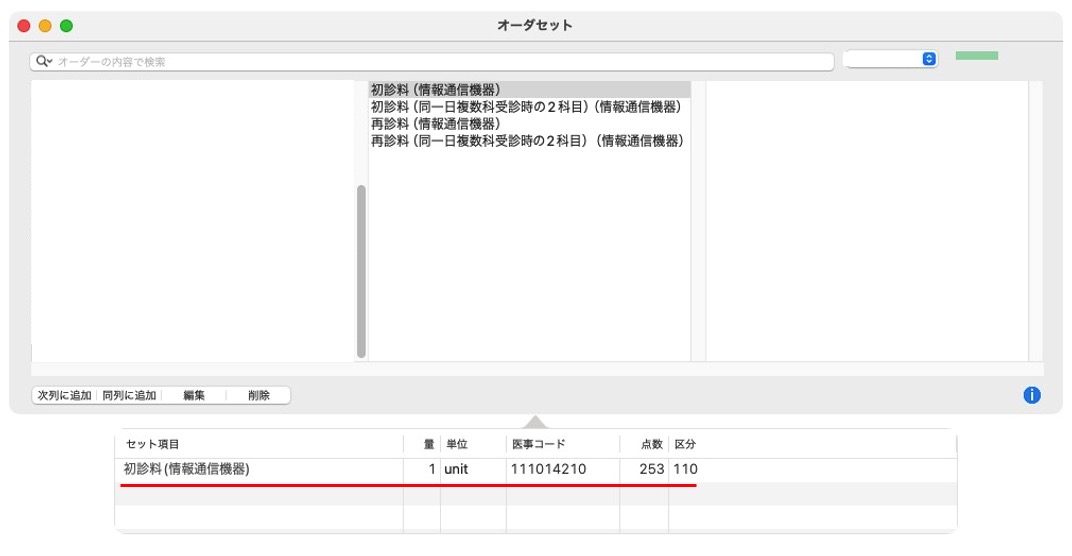Select 再診料 (情報通信機器) in the list
This screenshot has height=556, width=1072.
(436, 124)
